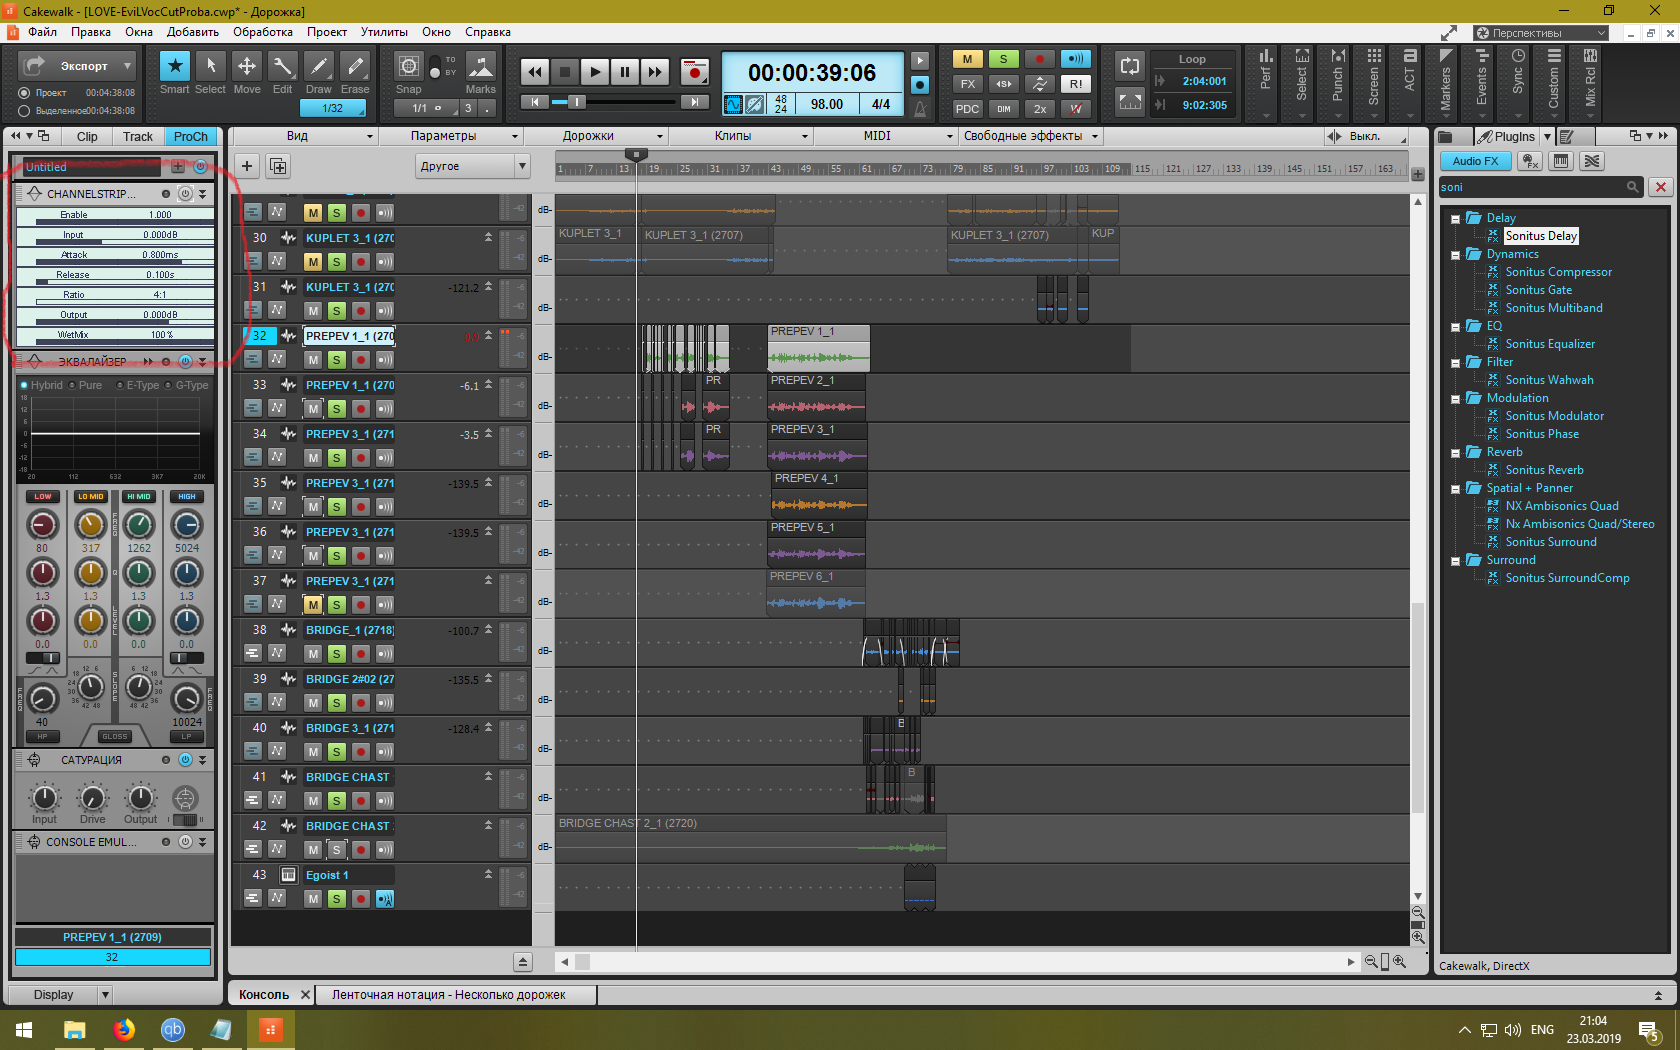Switch to the Clip inspector tab
This screenshot has height=1050, width=1680.
tap(87, 137)
